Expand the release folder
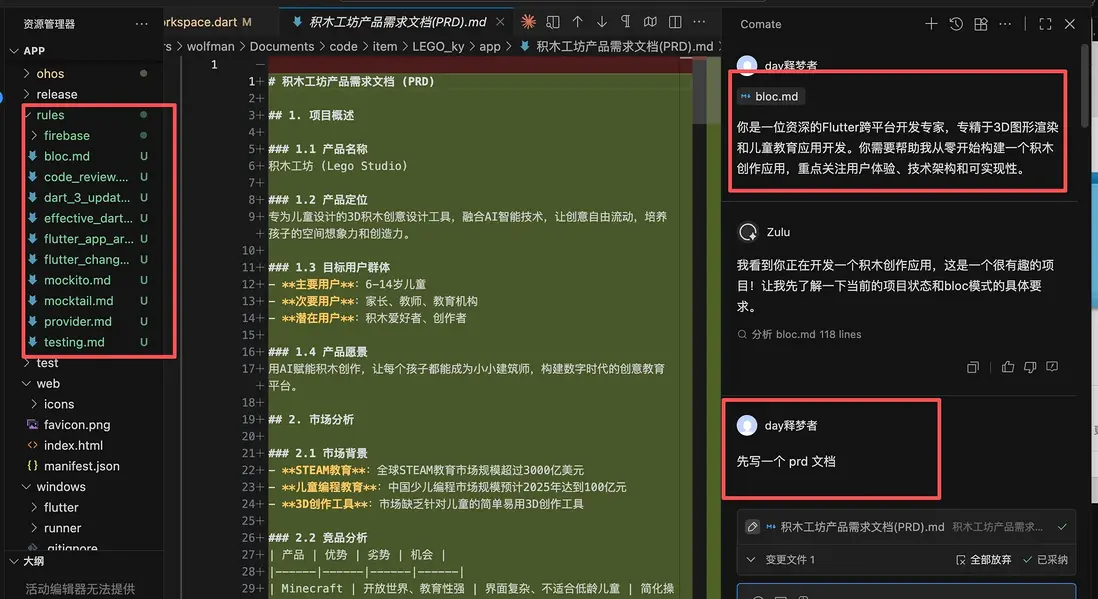Viewport: 1098px width, 599px height. point(26,94)
